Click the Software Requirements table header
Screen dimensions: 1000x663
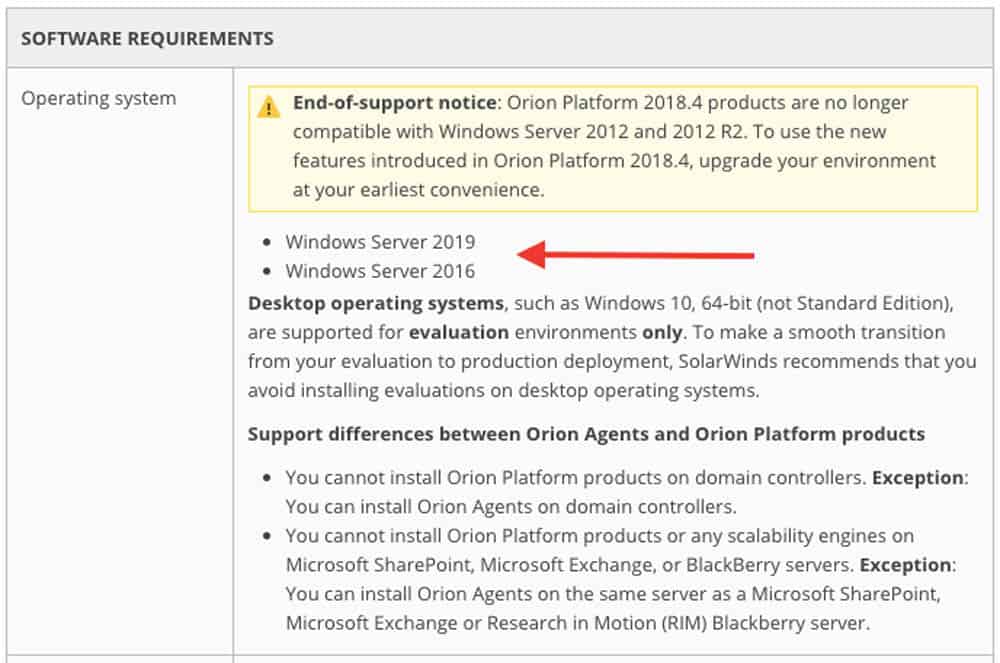(147, 39)
